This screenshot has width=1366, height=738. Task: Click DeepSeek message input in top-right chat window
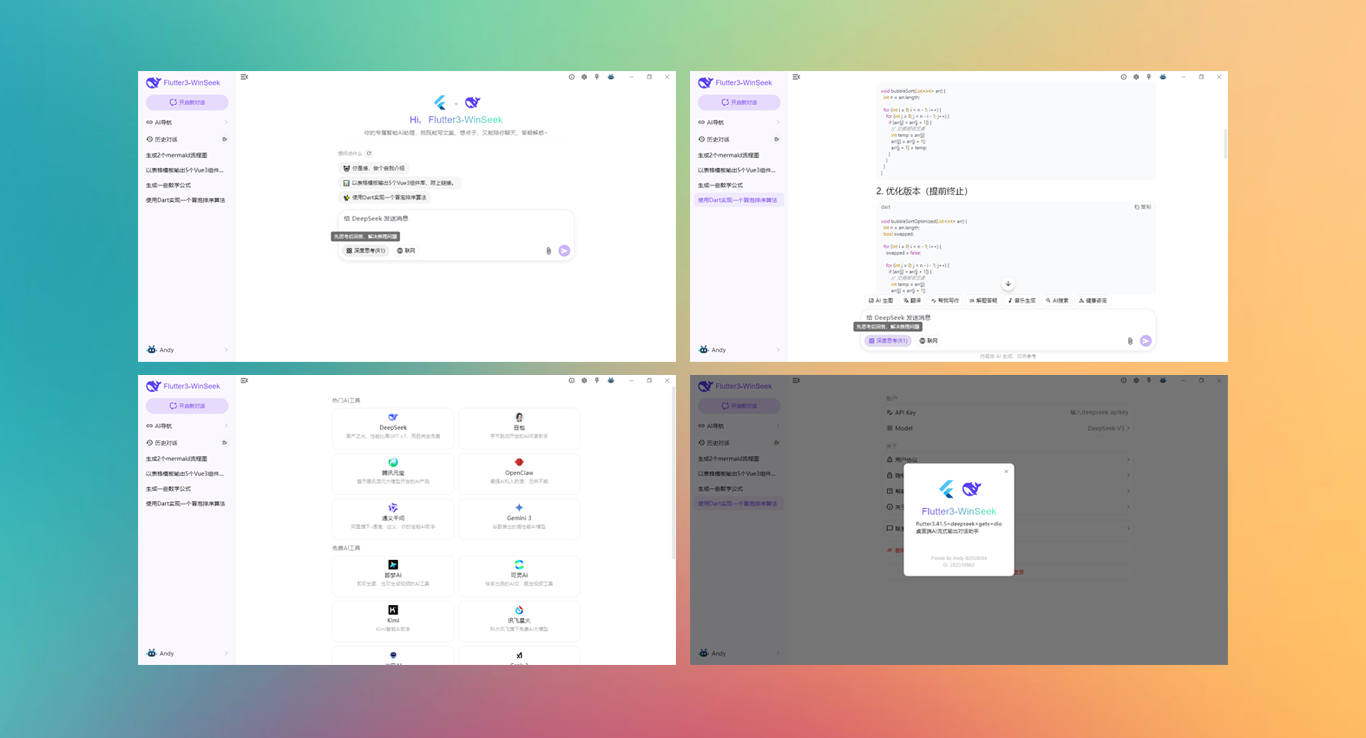pyautogui.click(x=1008, y=317)
